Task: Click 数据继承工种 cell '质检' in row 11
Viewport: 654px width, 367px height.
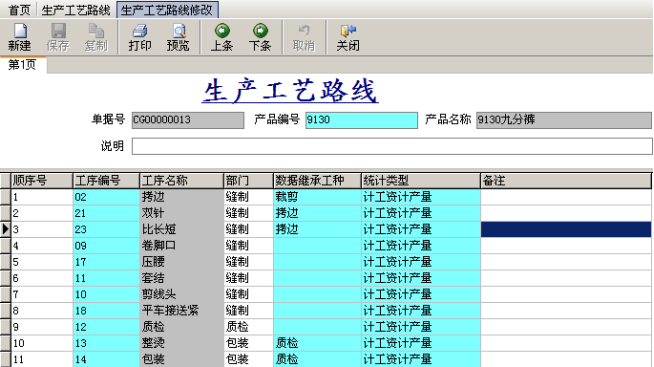Action: click(x=317, y=359)
